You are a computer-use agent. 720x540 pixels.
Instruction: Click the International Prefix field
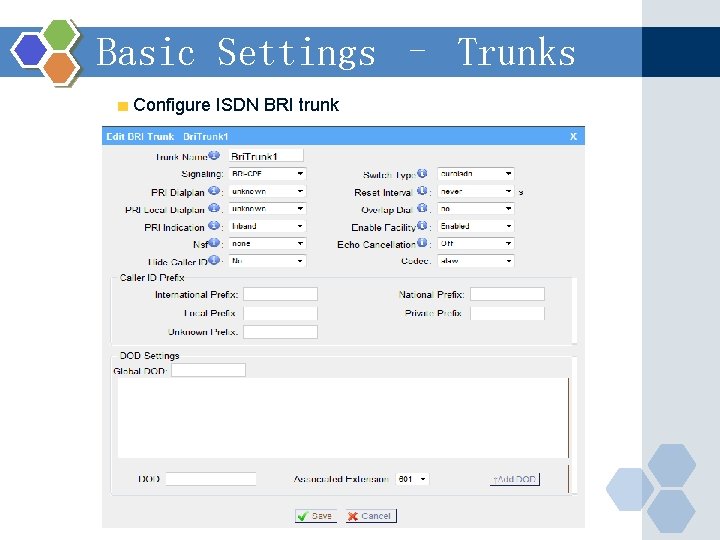click(x=280, y=294)
